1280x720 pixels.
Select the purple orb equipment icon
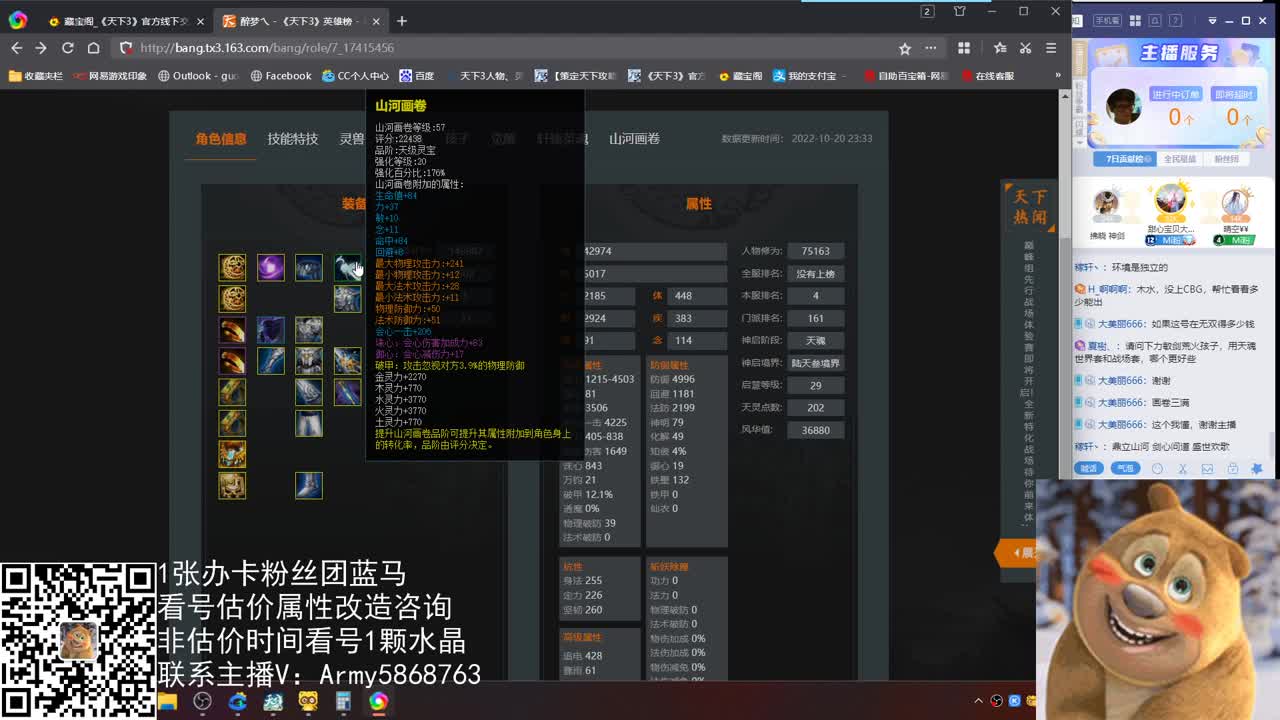[270, 267]
